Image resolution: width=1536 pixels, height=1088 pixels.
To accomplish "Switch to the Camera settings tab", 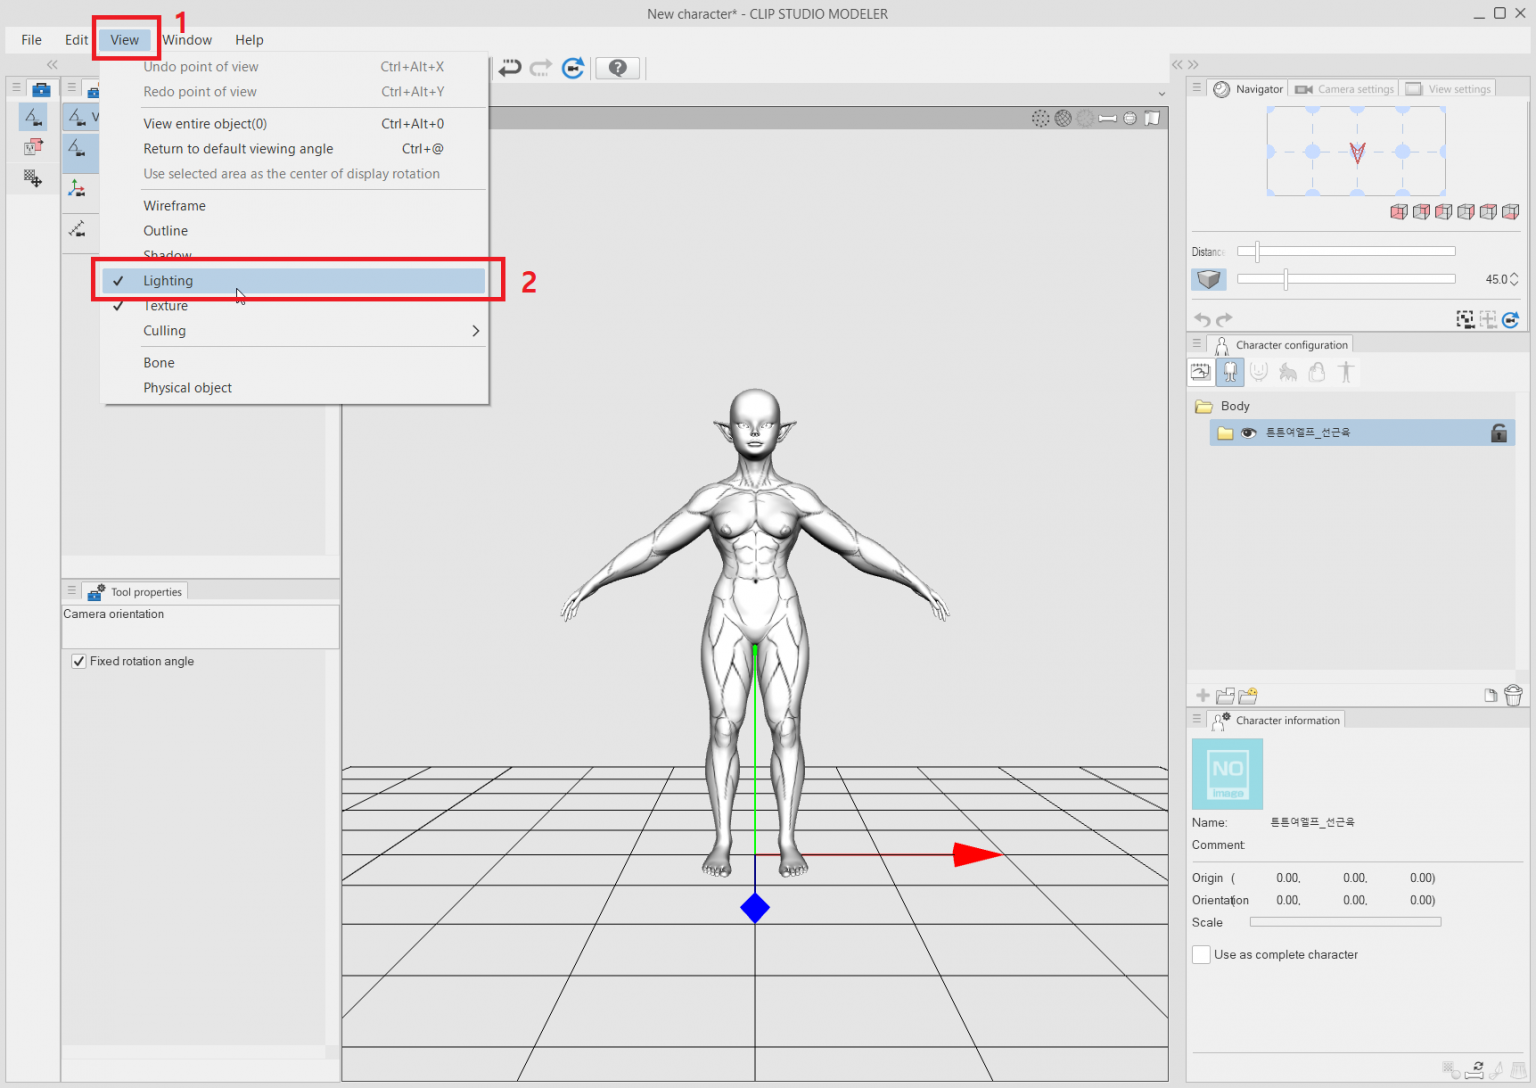I will [1343, 88].
